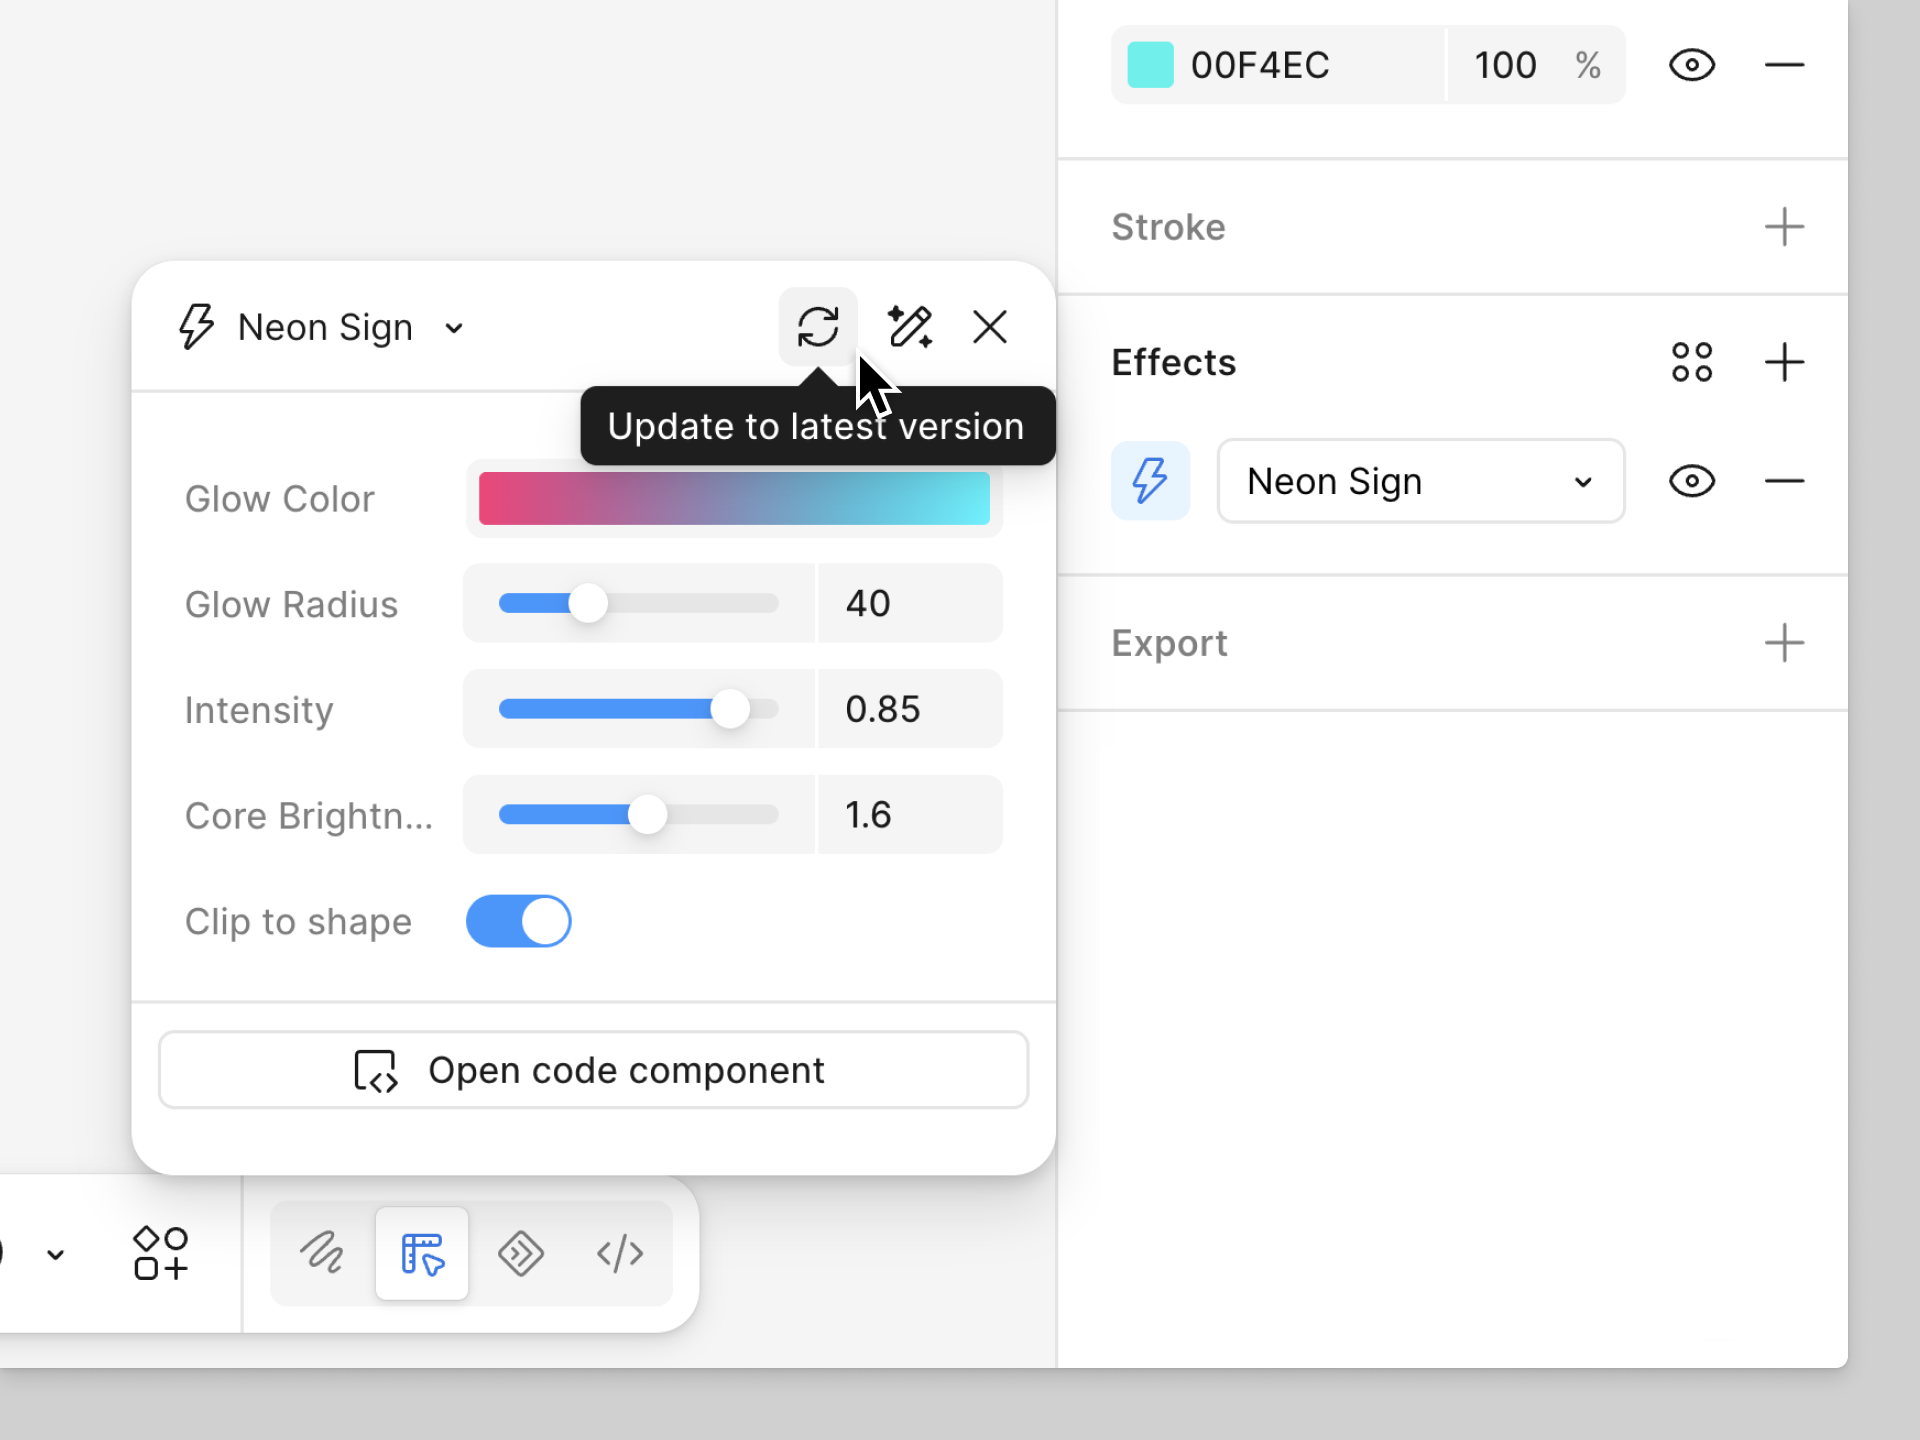Viewport: 1920px width, 1440px height.
Task: Hide the 00F4EC fill with eye icon
Action: (1692, 65)
